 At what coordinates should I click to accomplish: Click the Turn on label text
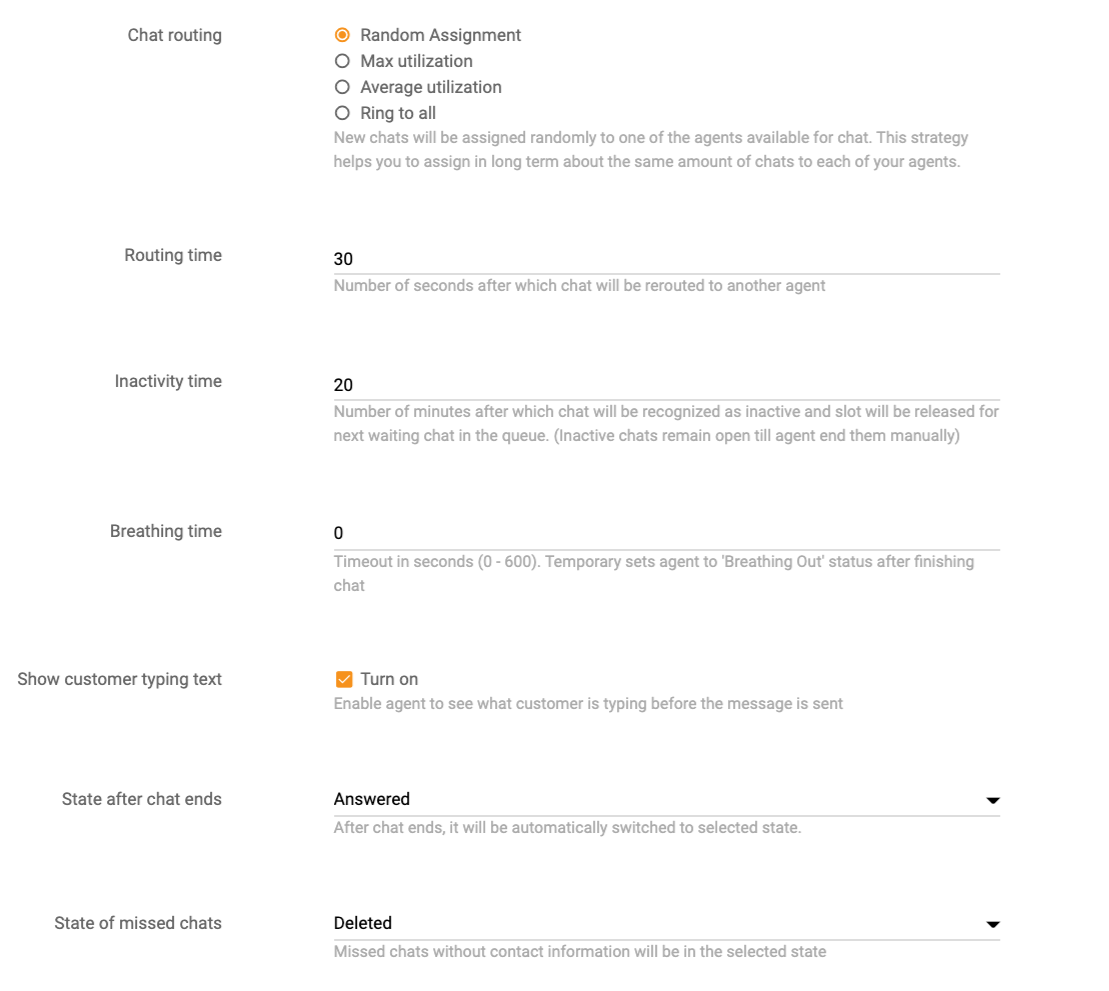(389, 679)
